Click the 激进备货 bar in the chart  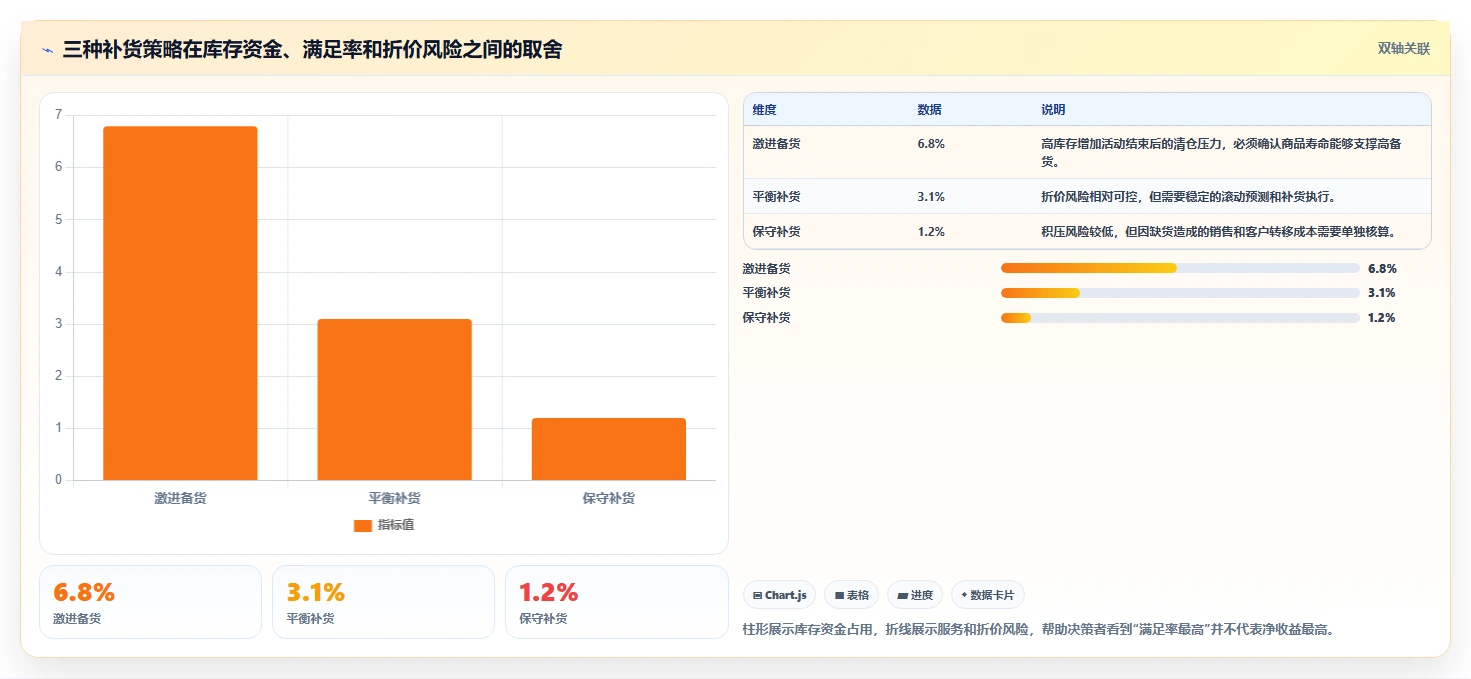pos(180,303)
